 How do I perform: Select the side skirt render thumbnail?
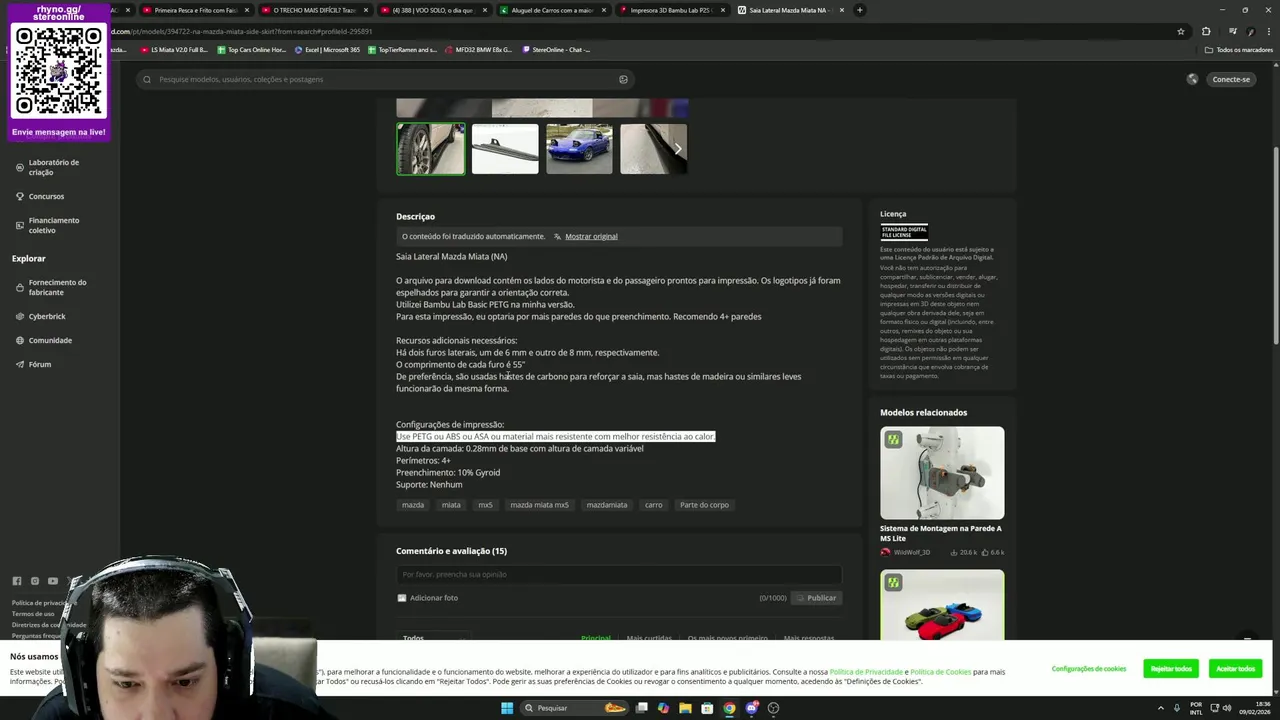[x=505, y=149]
